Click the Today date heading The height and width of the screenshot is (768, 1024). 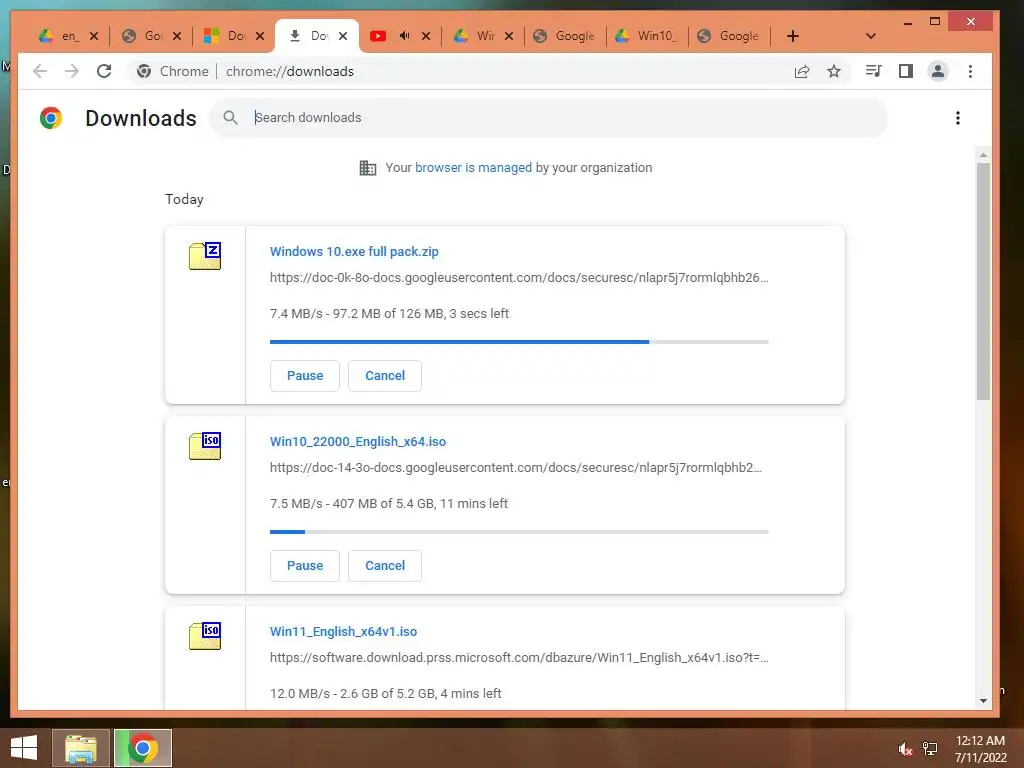pyautogui.click(x=184, y=199)
